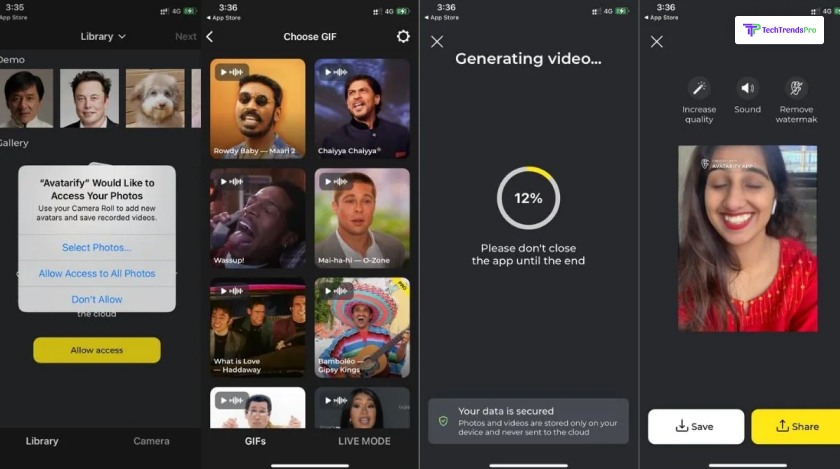Close the video result screen

657,41
